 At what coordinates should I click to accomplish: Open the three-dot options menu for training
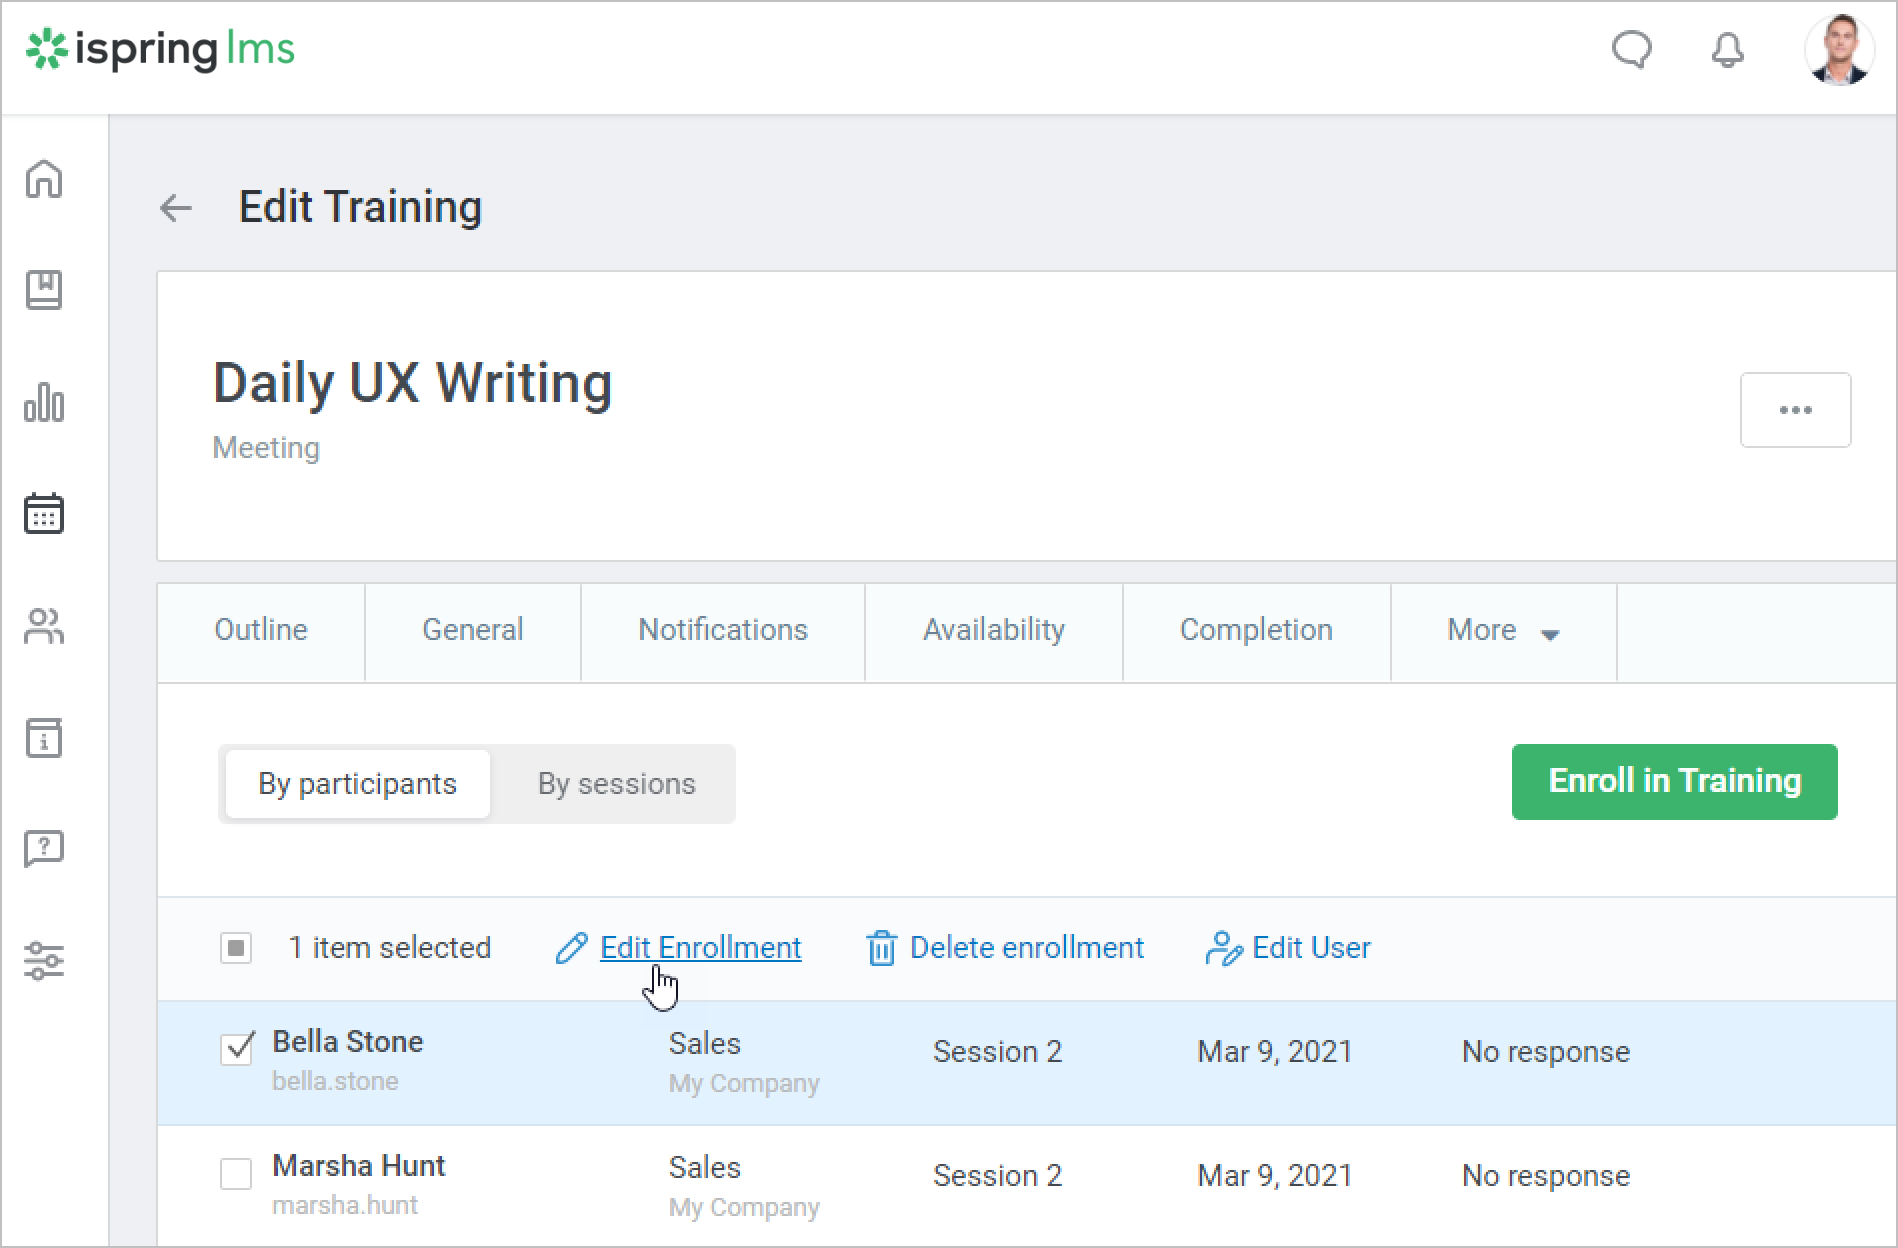point(1795,410)
